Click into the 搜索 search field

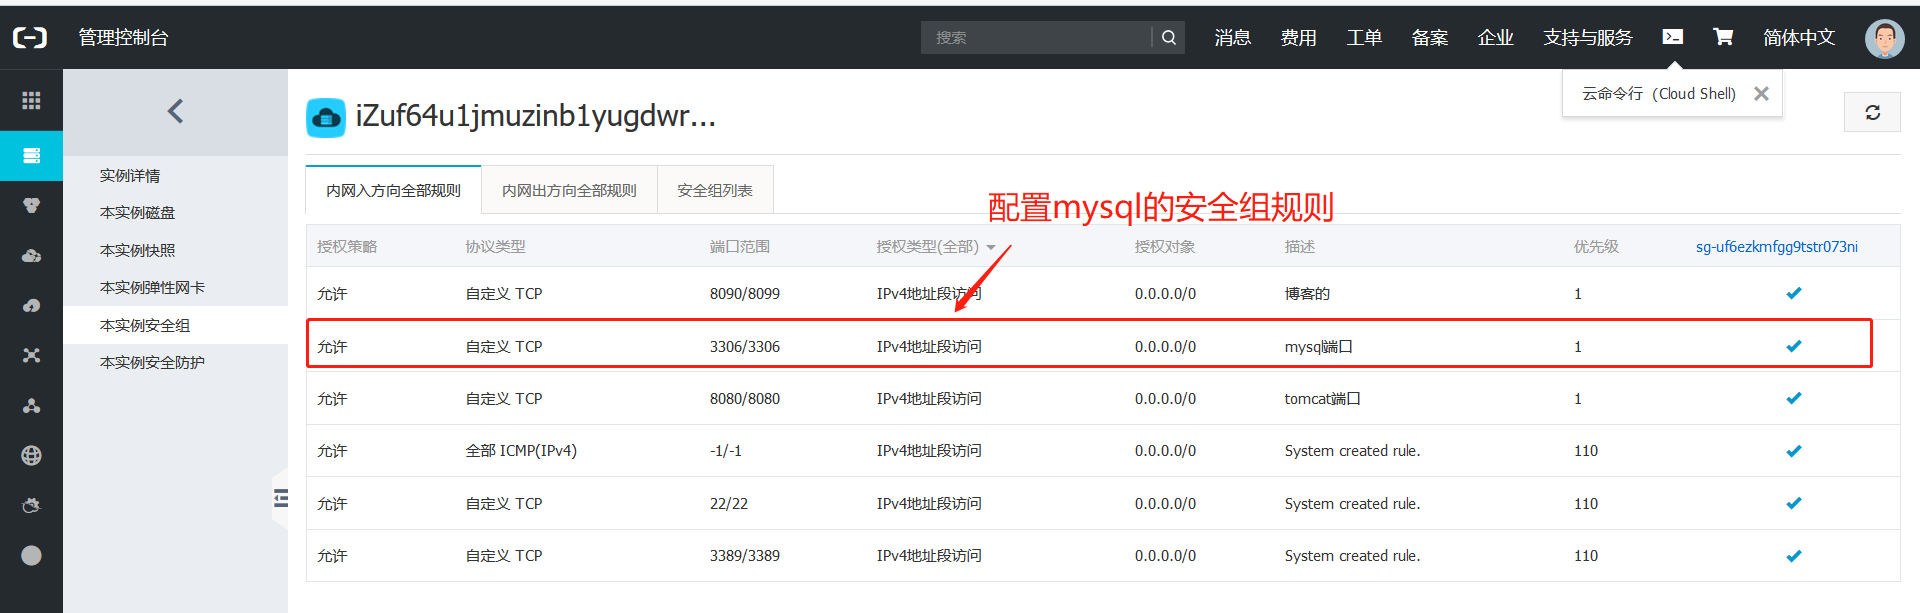(x=1036, y=37)
